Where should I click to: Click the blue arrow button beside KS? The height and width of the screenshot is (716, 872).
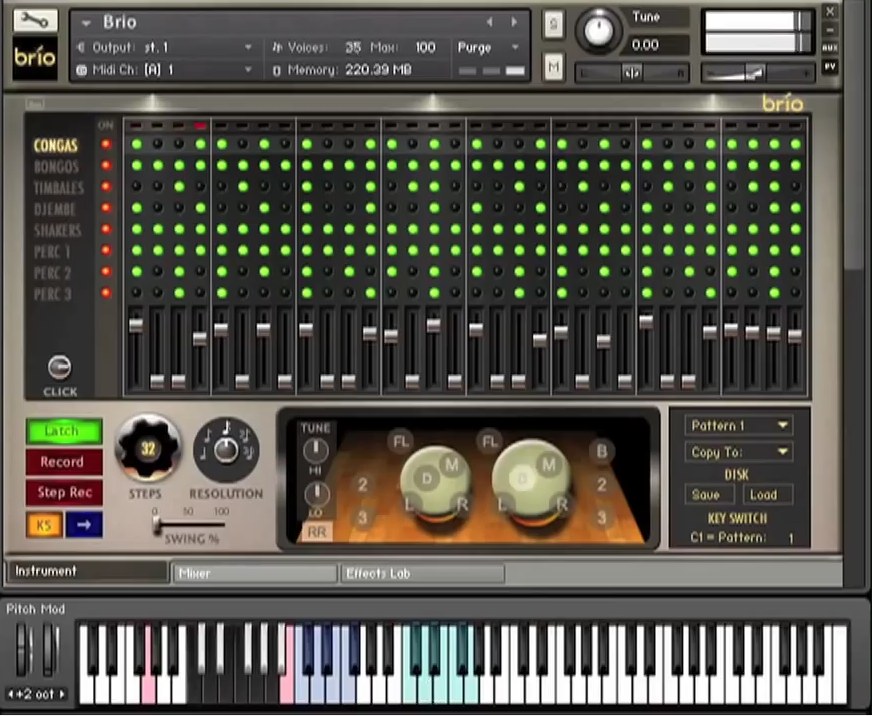pos(84,525)
